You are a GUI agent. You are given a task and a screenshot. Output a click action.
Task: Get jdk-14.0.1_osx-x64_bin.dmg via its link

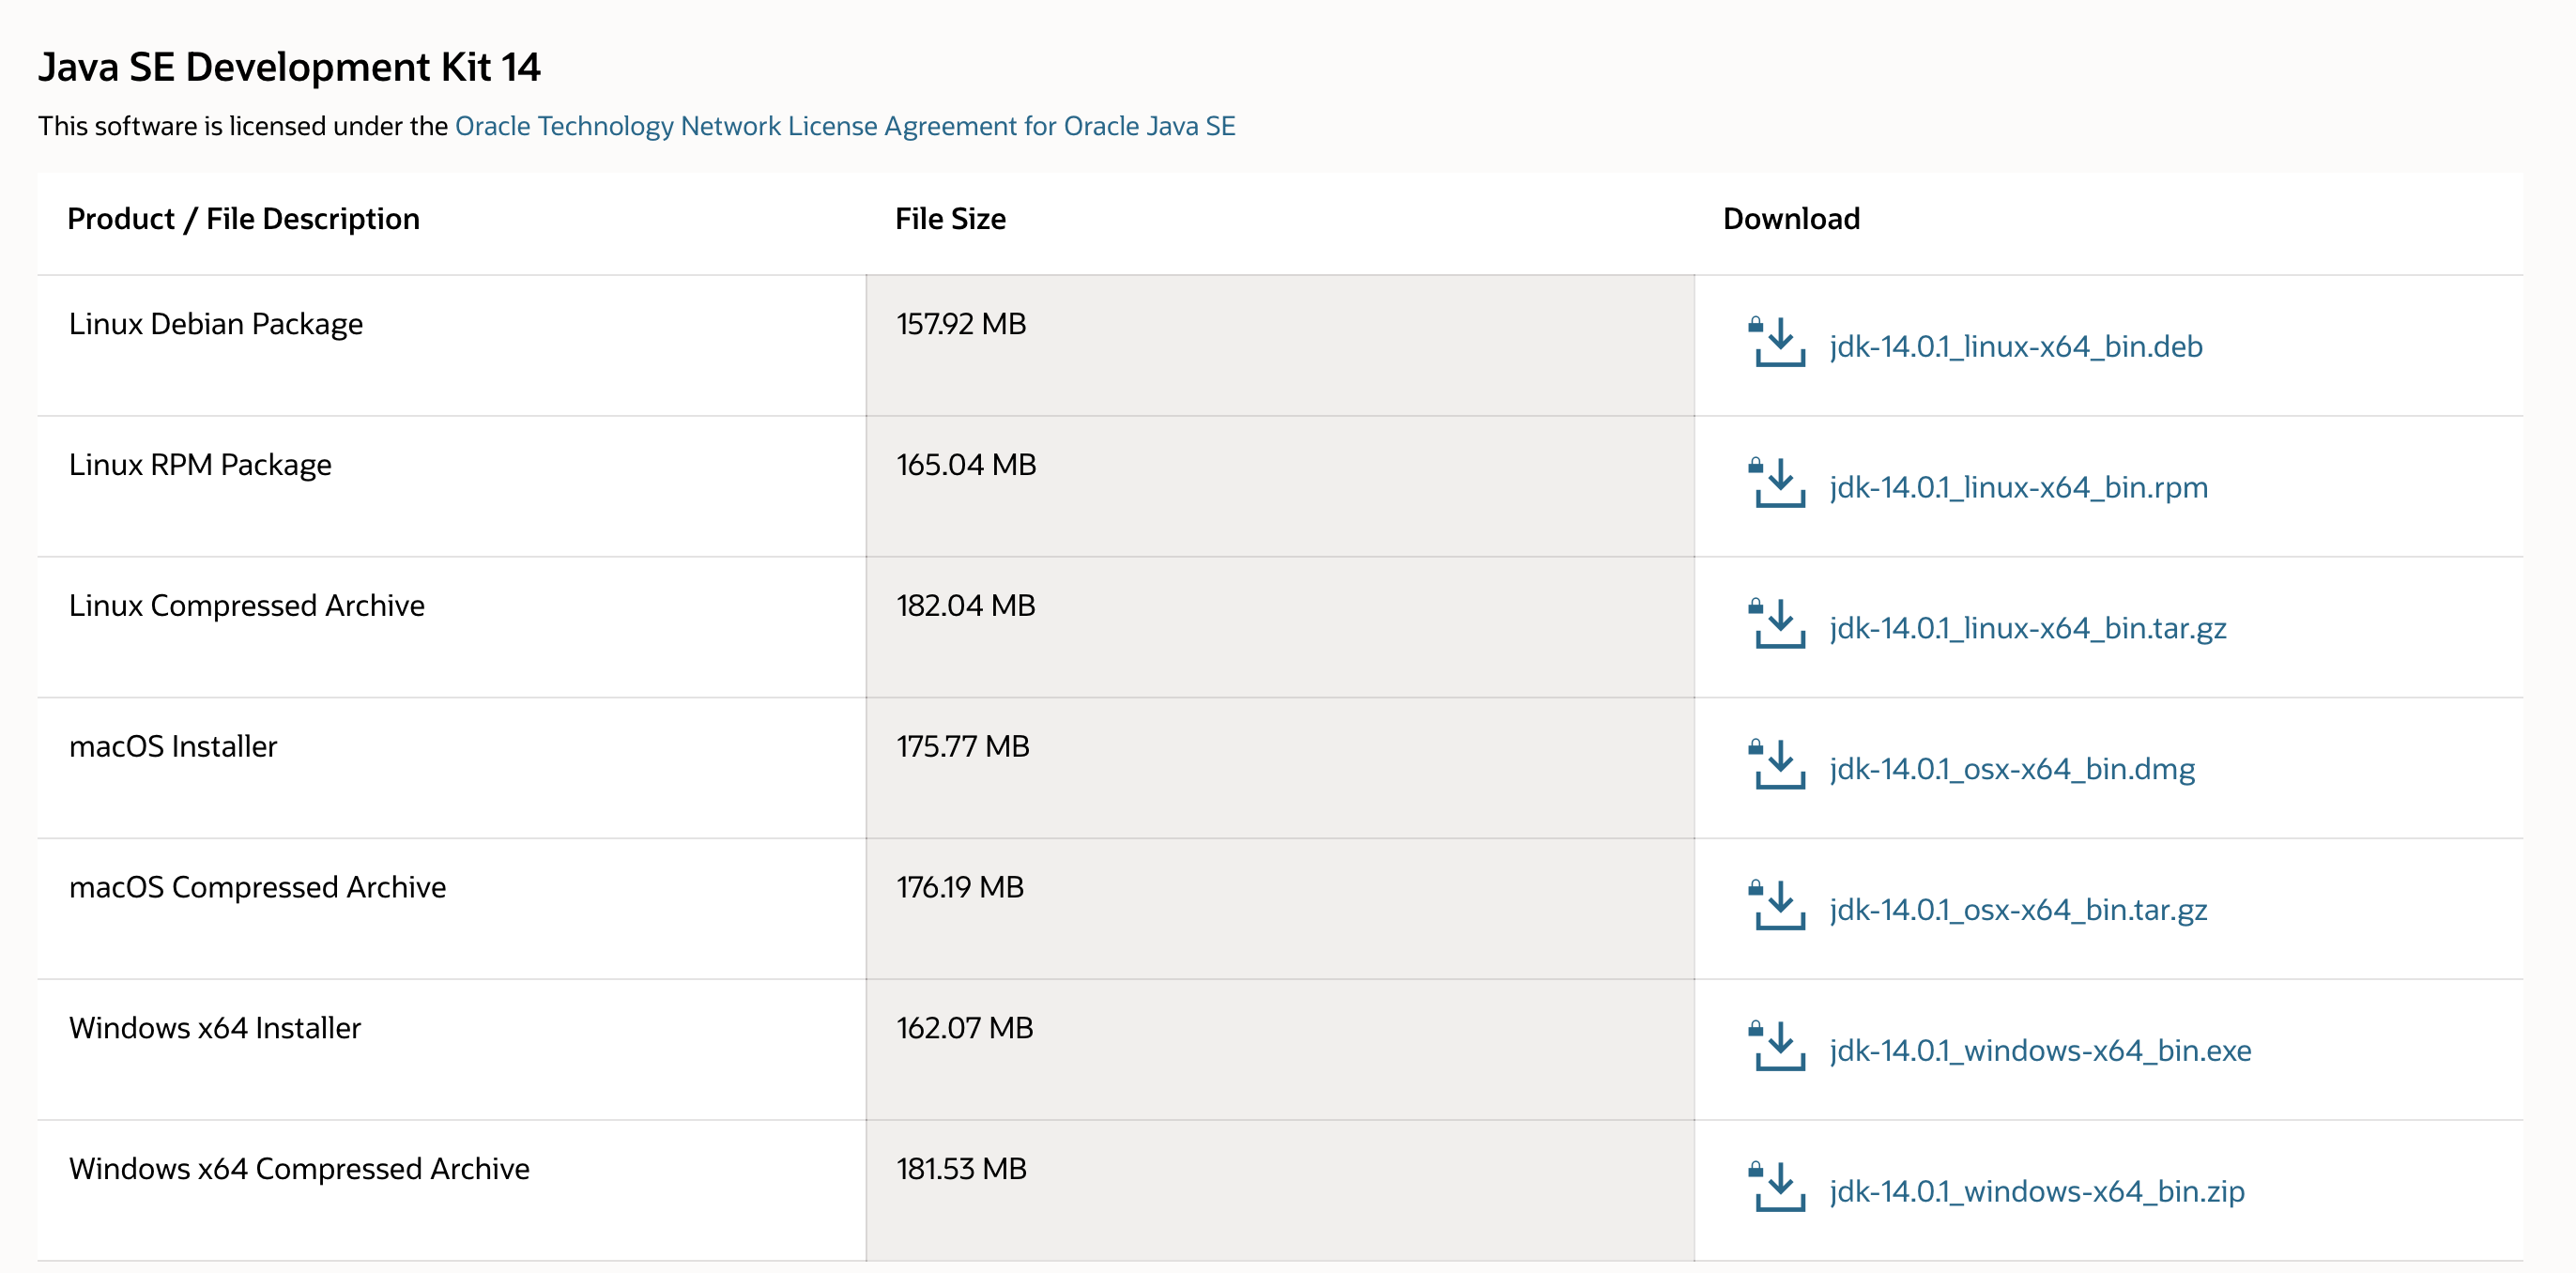2011,769
